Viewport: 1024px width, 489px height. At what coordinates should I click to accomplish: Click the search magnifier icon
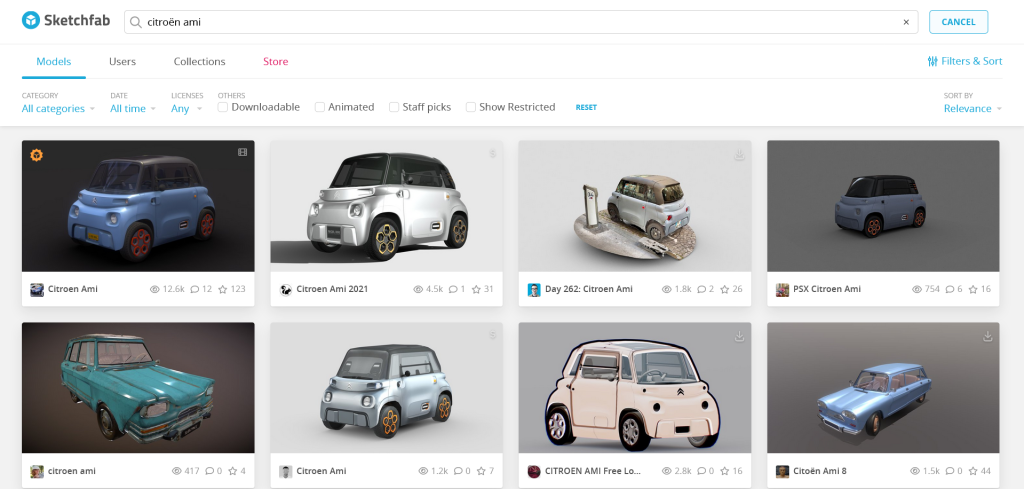135,22
